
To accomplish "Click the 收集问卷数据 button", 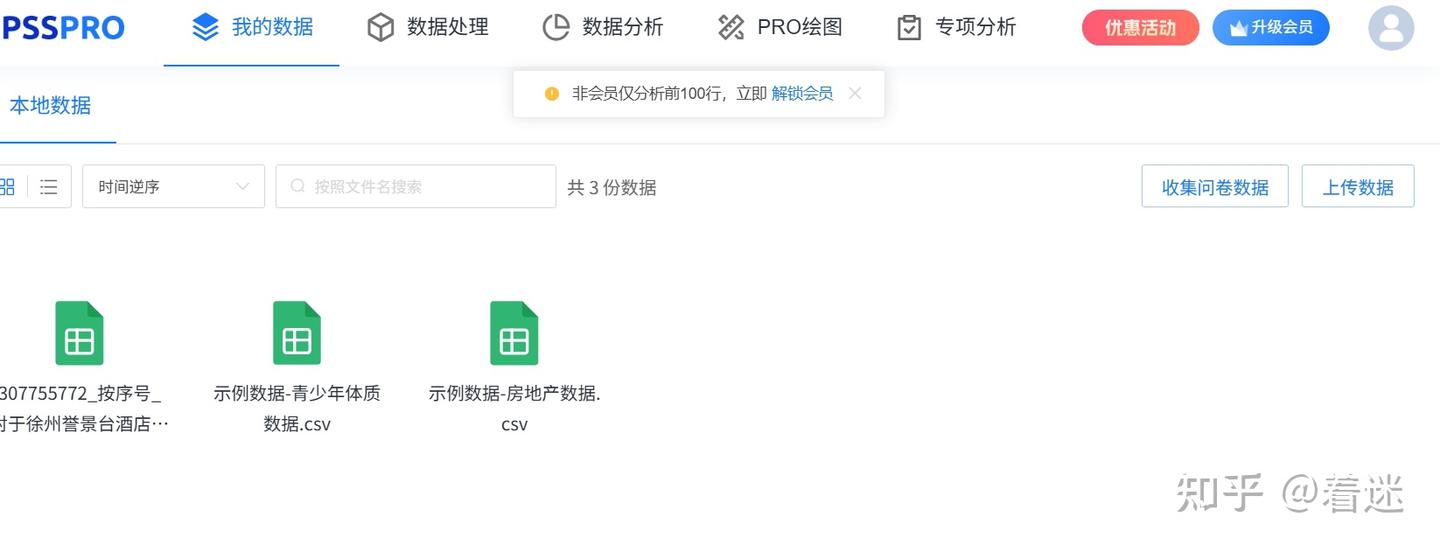I will [x=1215, y=186].
